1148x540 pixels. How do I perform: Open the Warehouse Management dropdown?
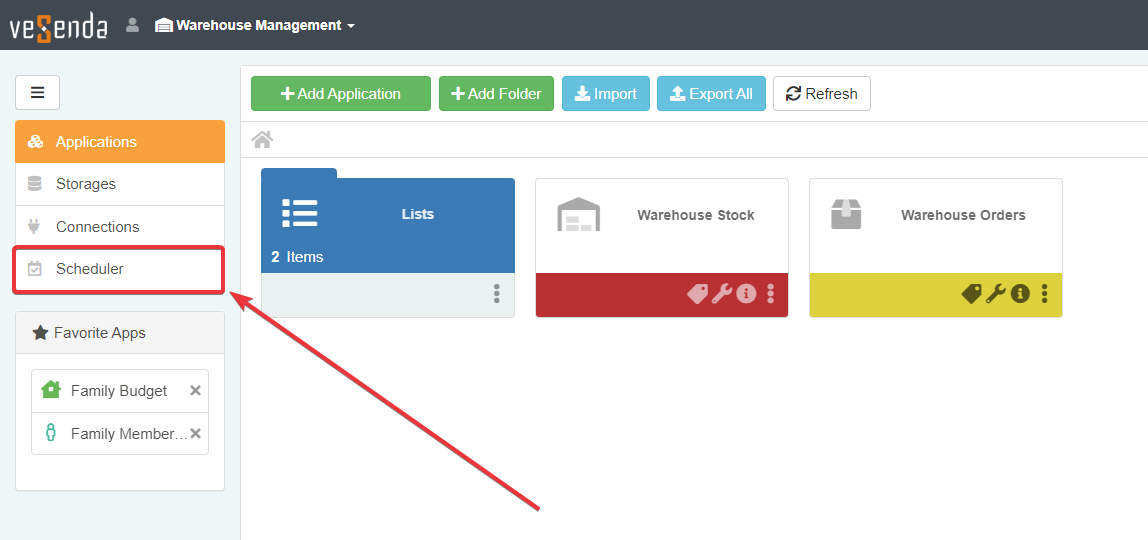coord(255,25)
